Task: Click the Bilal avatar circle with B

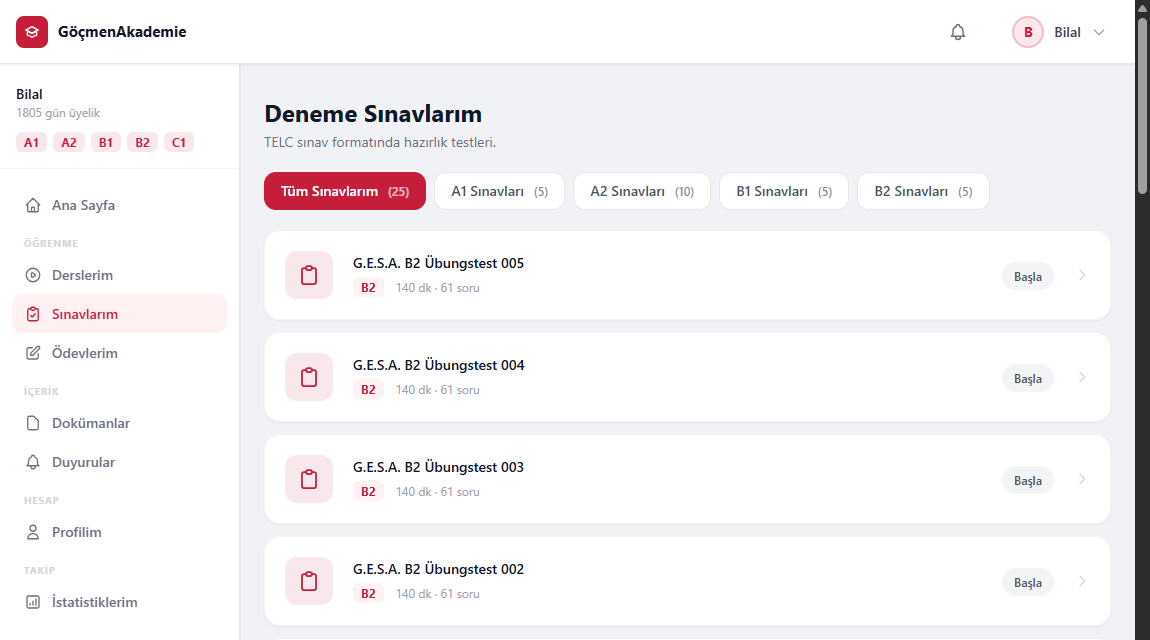Action: tap(1028, 32)
